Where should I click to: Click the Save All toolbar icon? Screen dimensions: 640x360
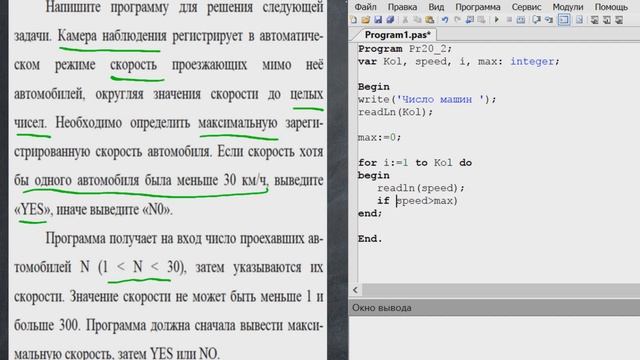(390, 20)
